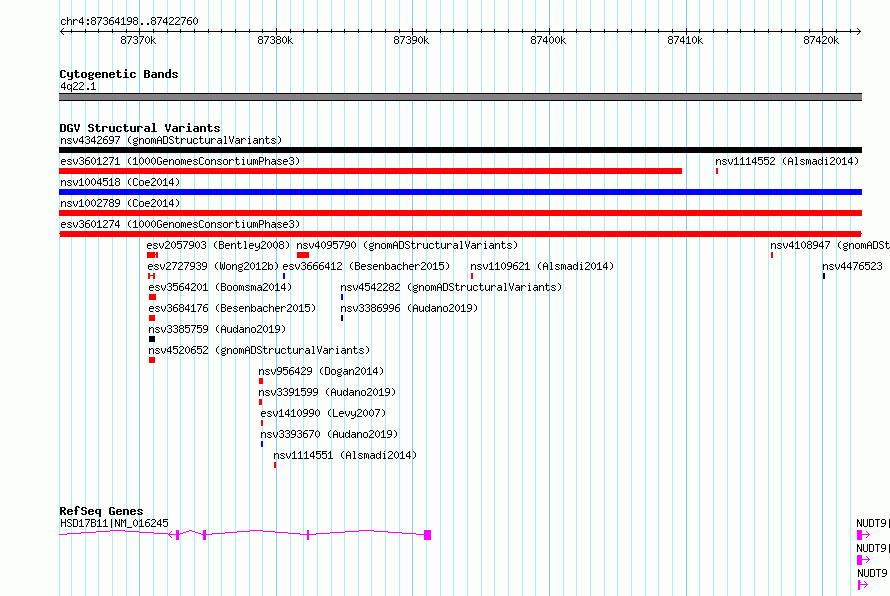
Task: Select the red esv3601274 variant bar
Action: (x=460, y=234)
